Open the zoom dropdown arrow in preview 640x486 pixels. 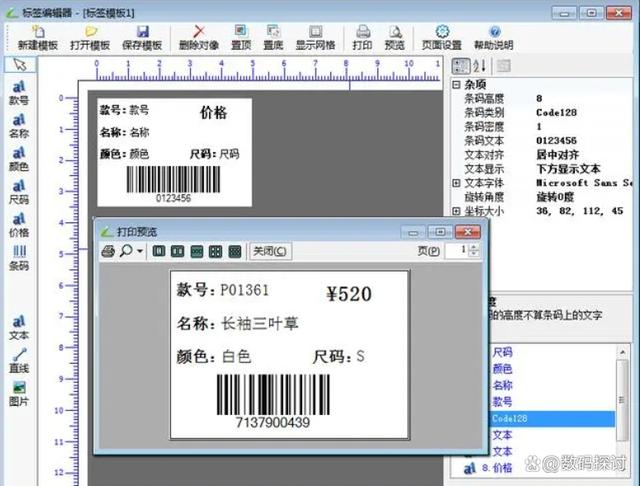pos(140,251)
